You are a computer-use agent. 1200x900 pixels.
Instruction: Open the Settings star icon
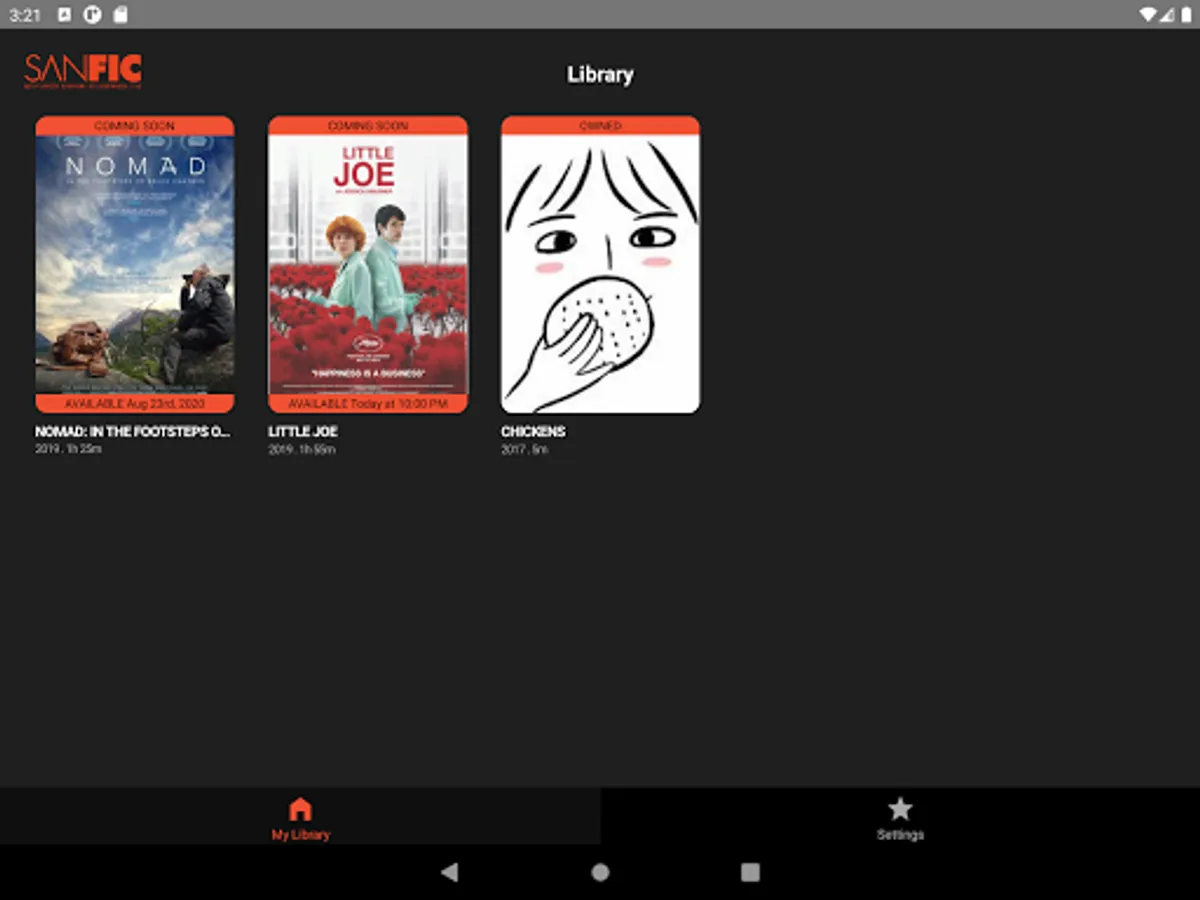click(x=900, y=809)
